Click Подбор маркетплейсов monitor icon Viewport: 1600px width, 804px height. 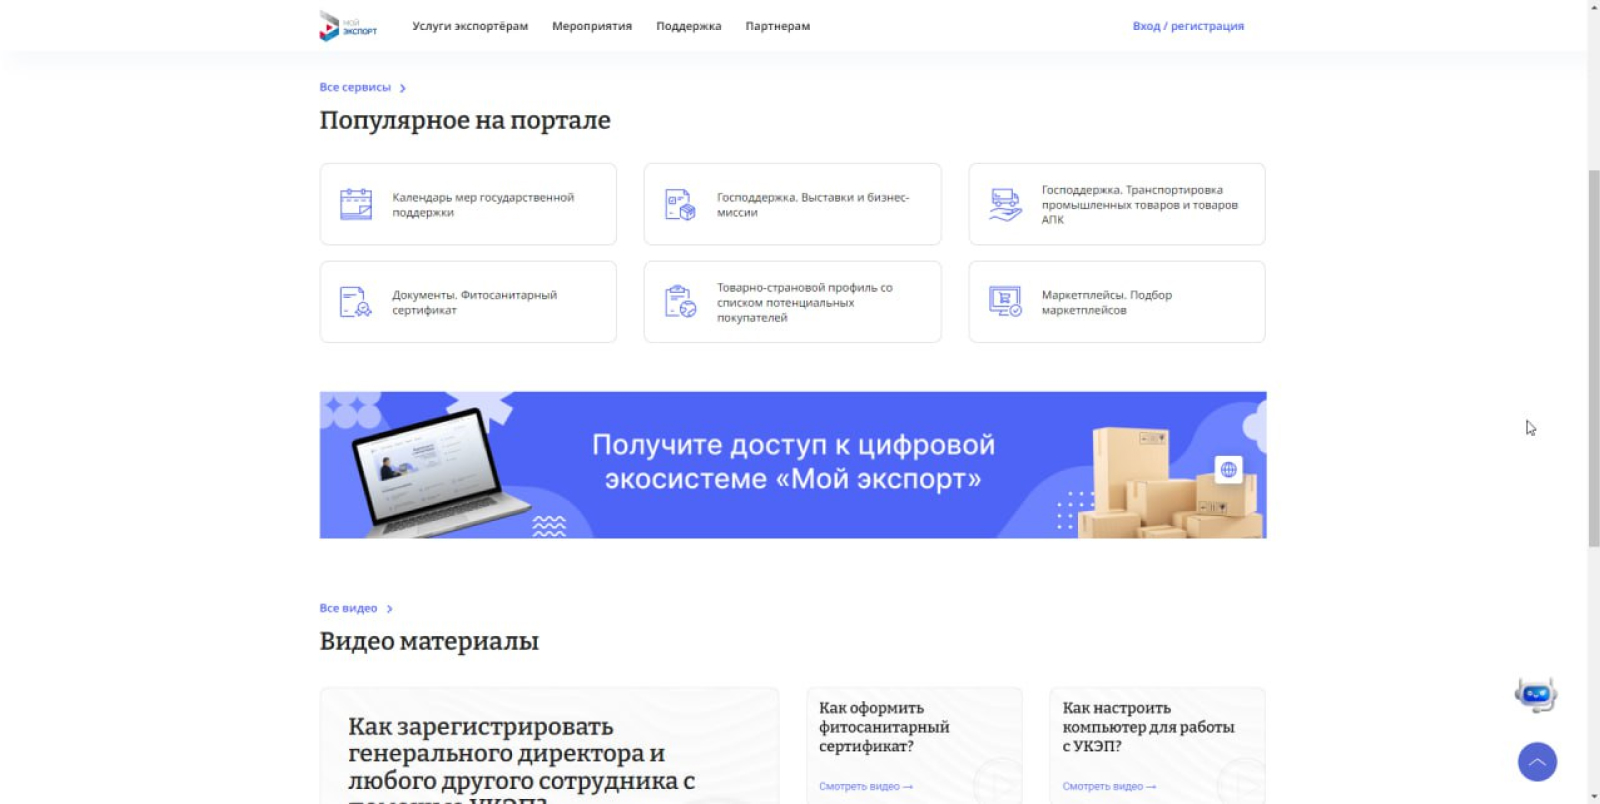[x=1005, y=302]
